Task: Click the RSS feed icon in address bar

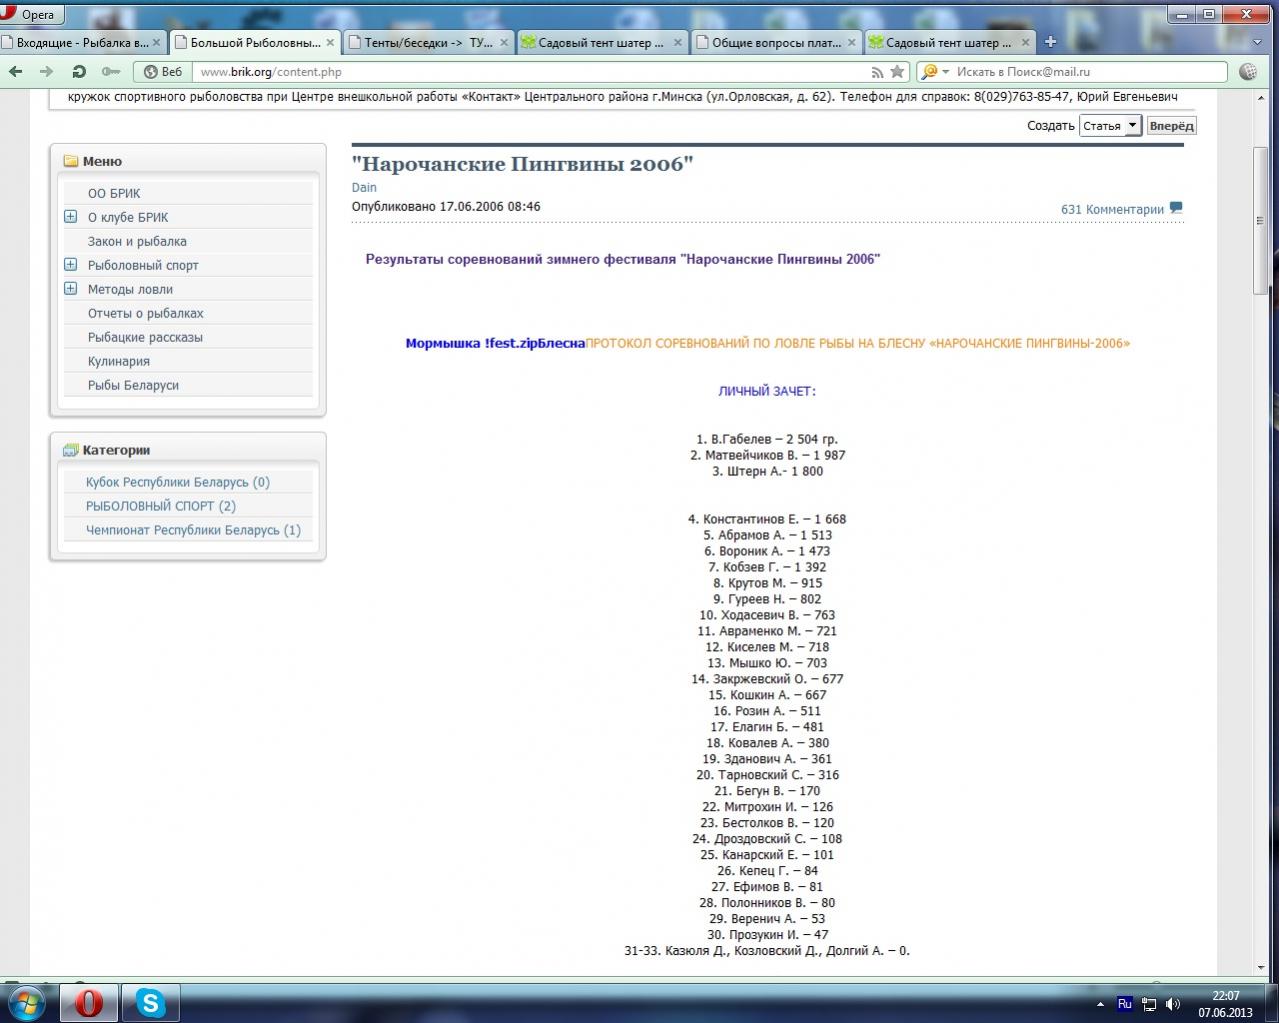Action: (x=877, y=72)
